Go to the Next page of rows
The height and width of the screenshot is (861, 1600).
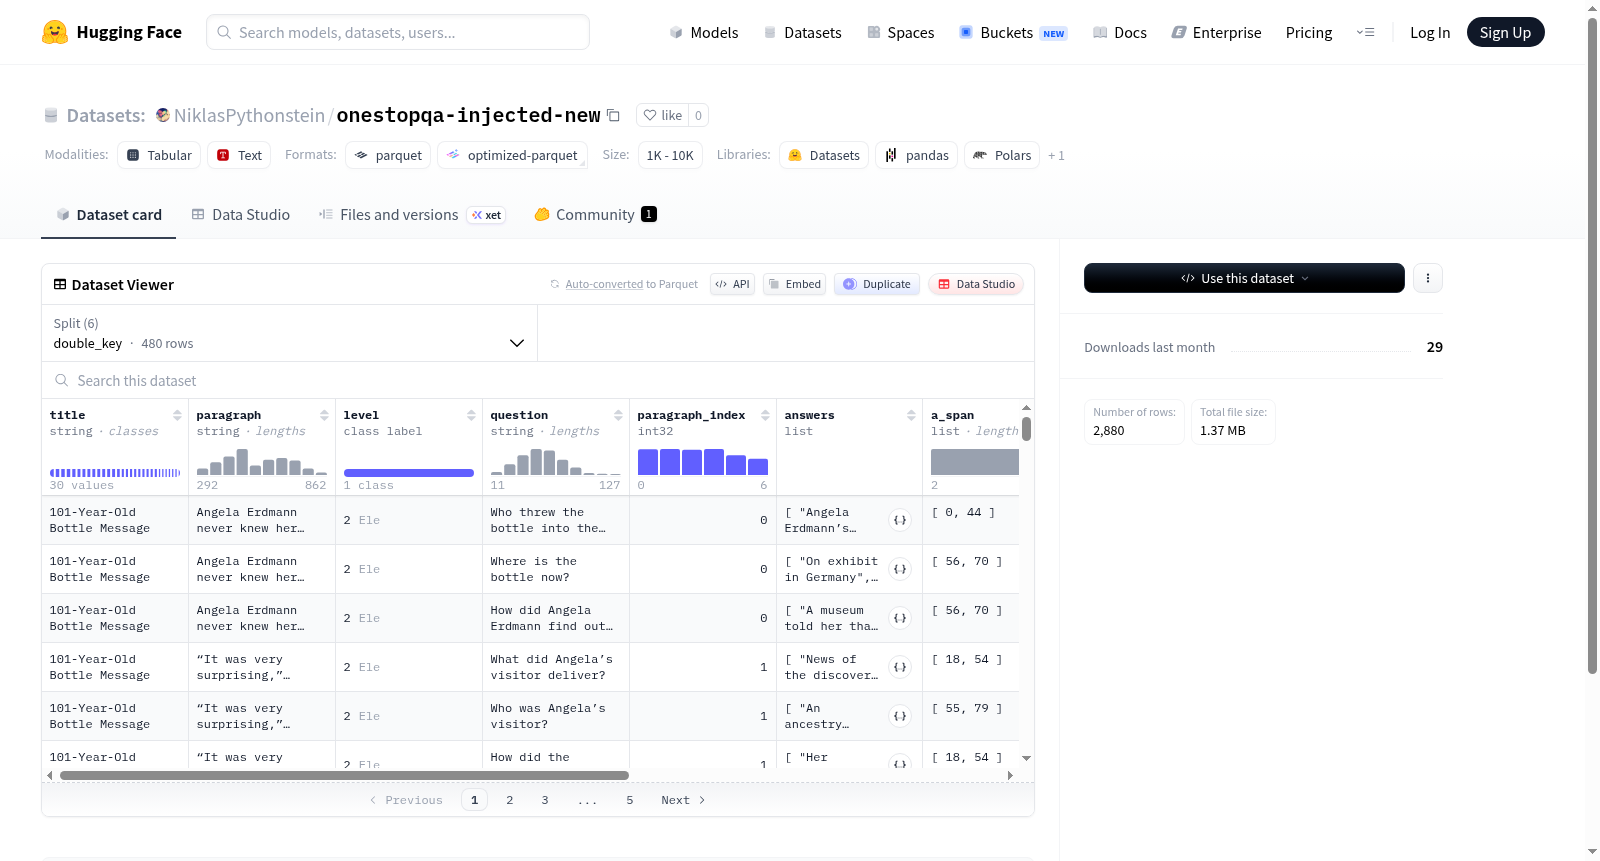point(683,800)
